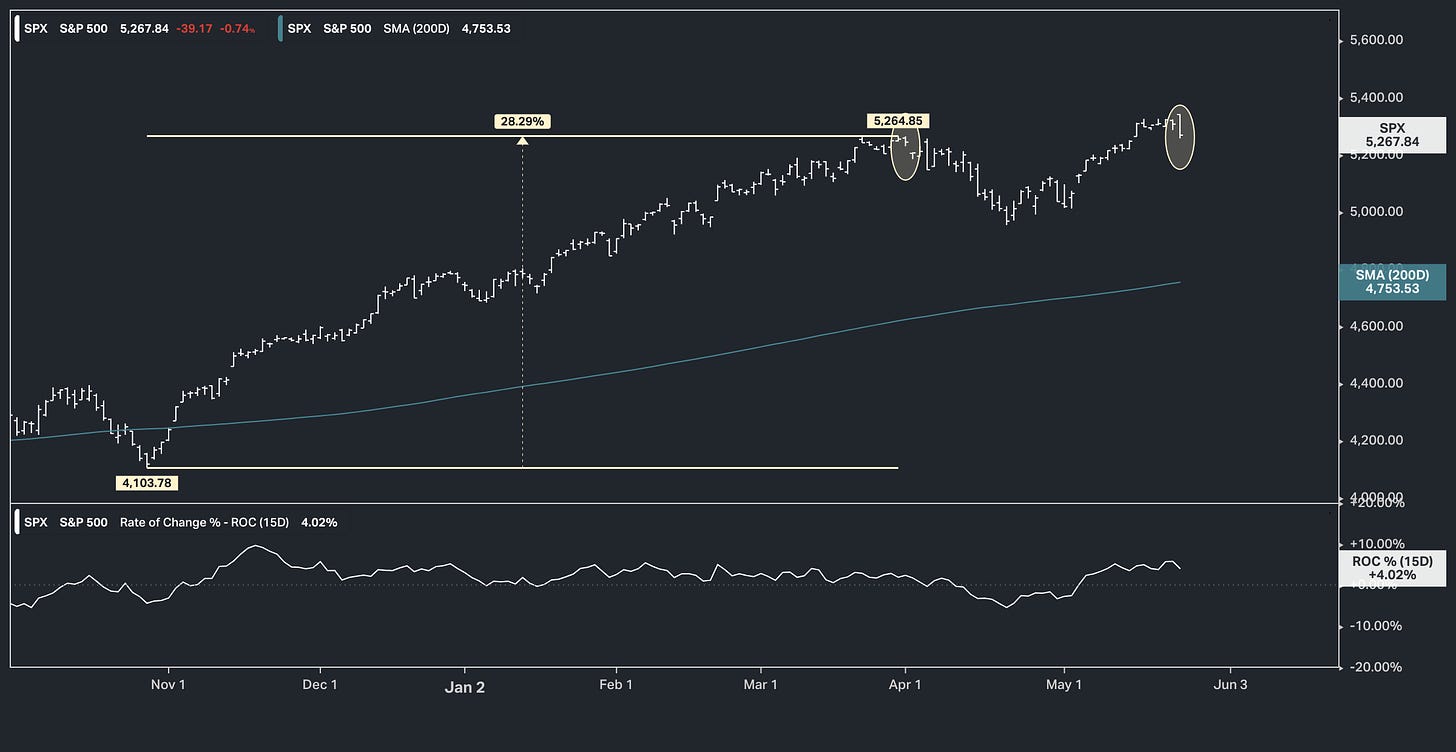Click the May 1 date axis label

pyautogui.click(x=1064, y=685)
